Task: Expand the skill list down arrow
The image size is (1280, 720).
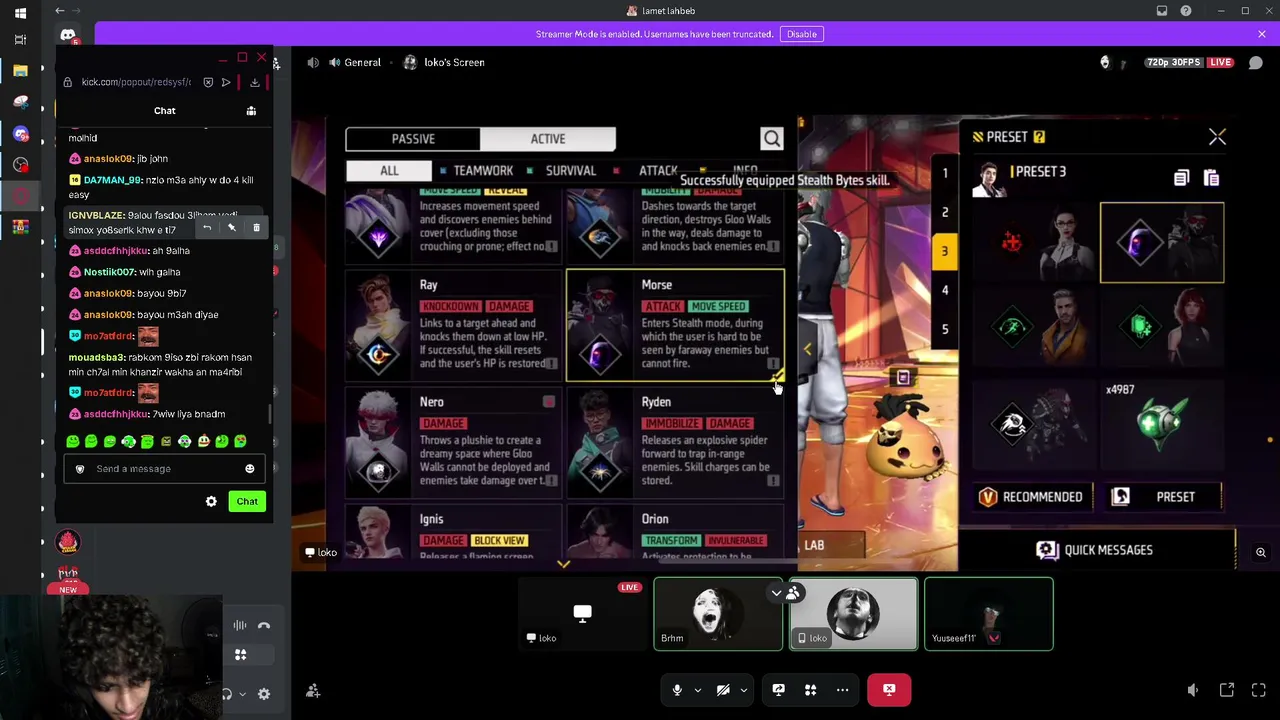Action: (x=564, y=565)
